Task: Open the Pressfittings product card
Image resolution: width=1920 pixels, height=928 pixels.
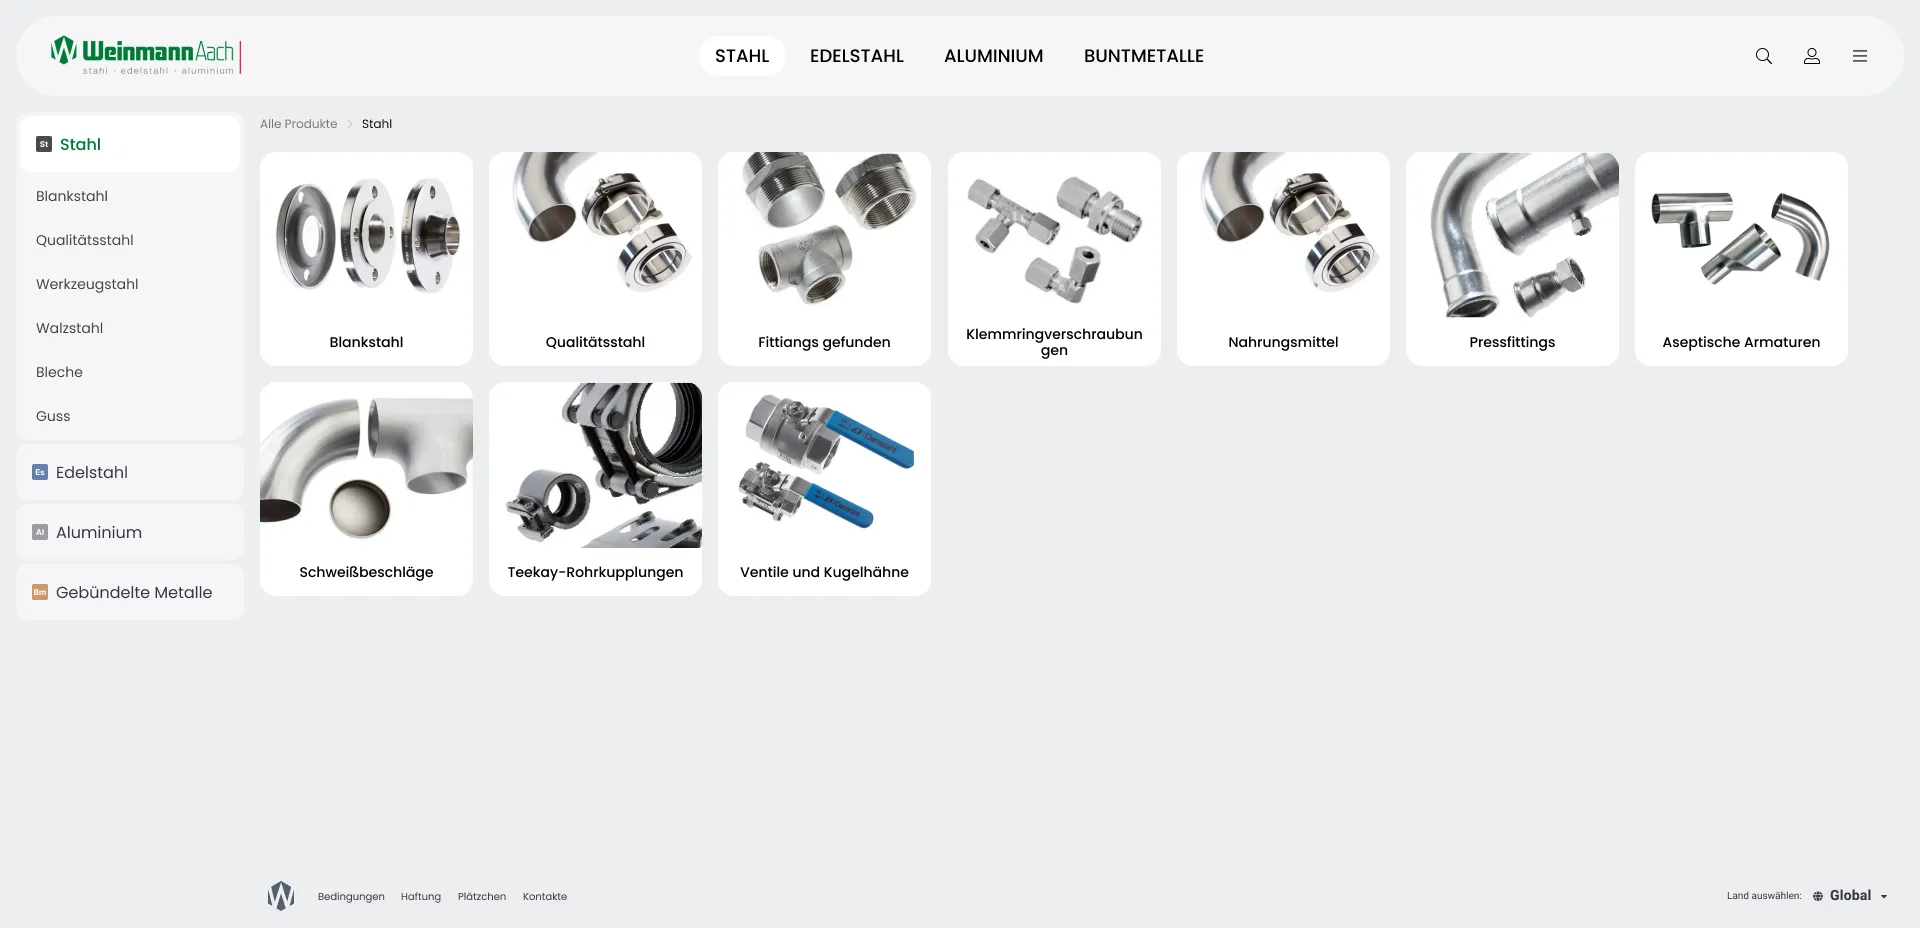Action: (x=1512, y=259)
